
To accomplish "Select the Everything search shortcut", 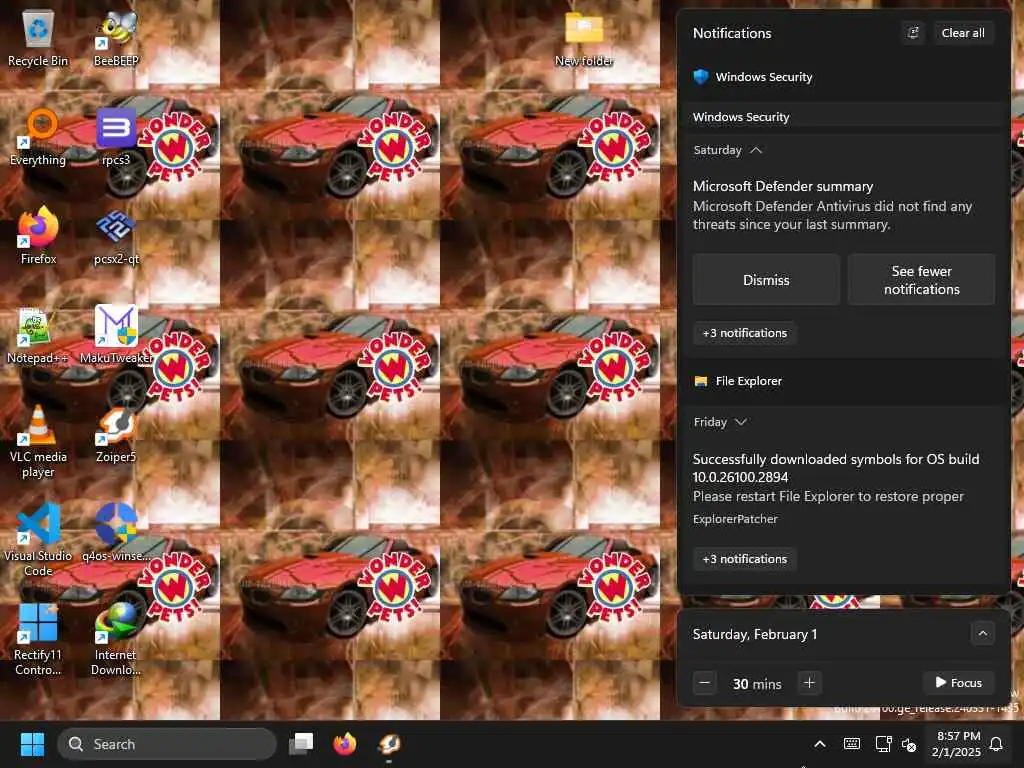I will click(38, 137).
